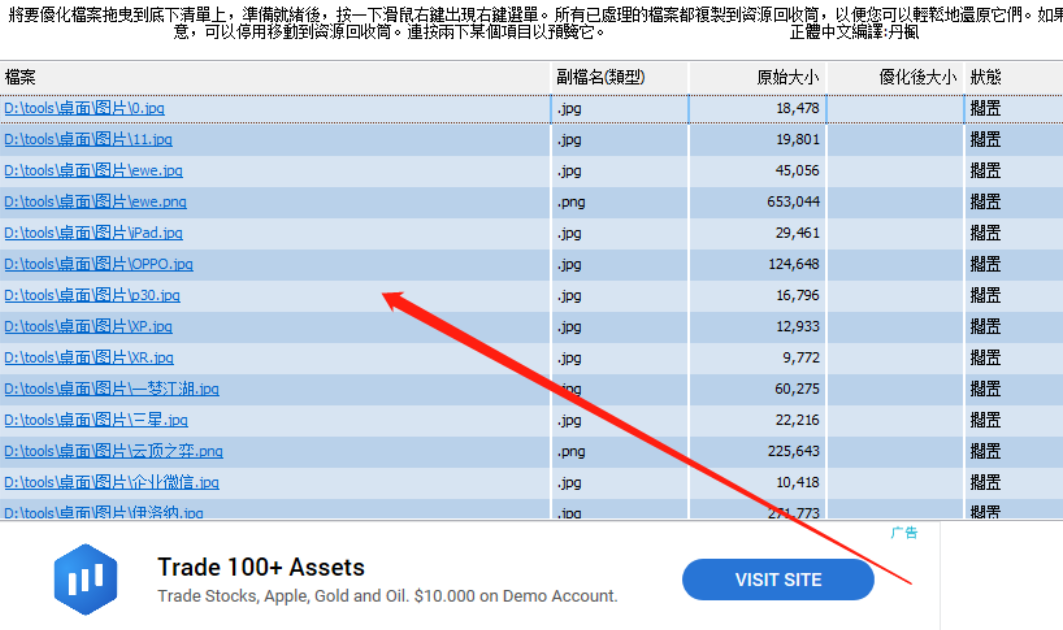Open the 11.jpg file entry
This screenshot has height=630, width=1063.
point(88,139)
